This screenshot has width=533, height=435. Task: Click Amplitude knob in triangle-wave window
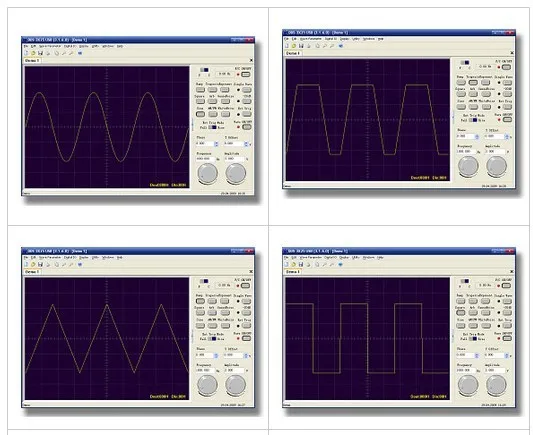[236, 385]
